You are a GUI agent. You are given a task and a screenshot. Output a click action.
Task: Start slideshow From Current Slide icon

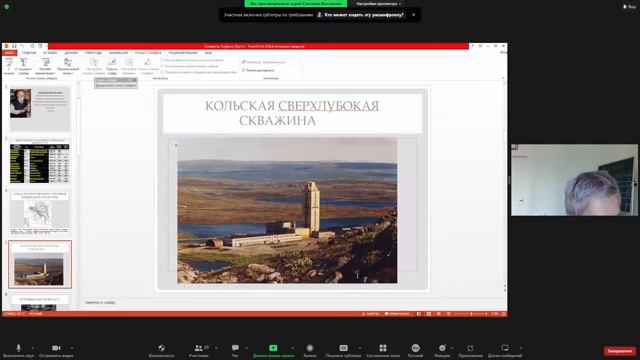23,62
